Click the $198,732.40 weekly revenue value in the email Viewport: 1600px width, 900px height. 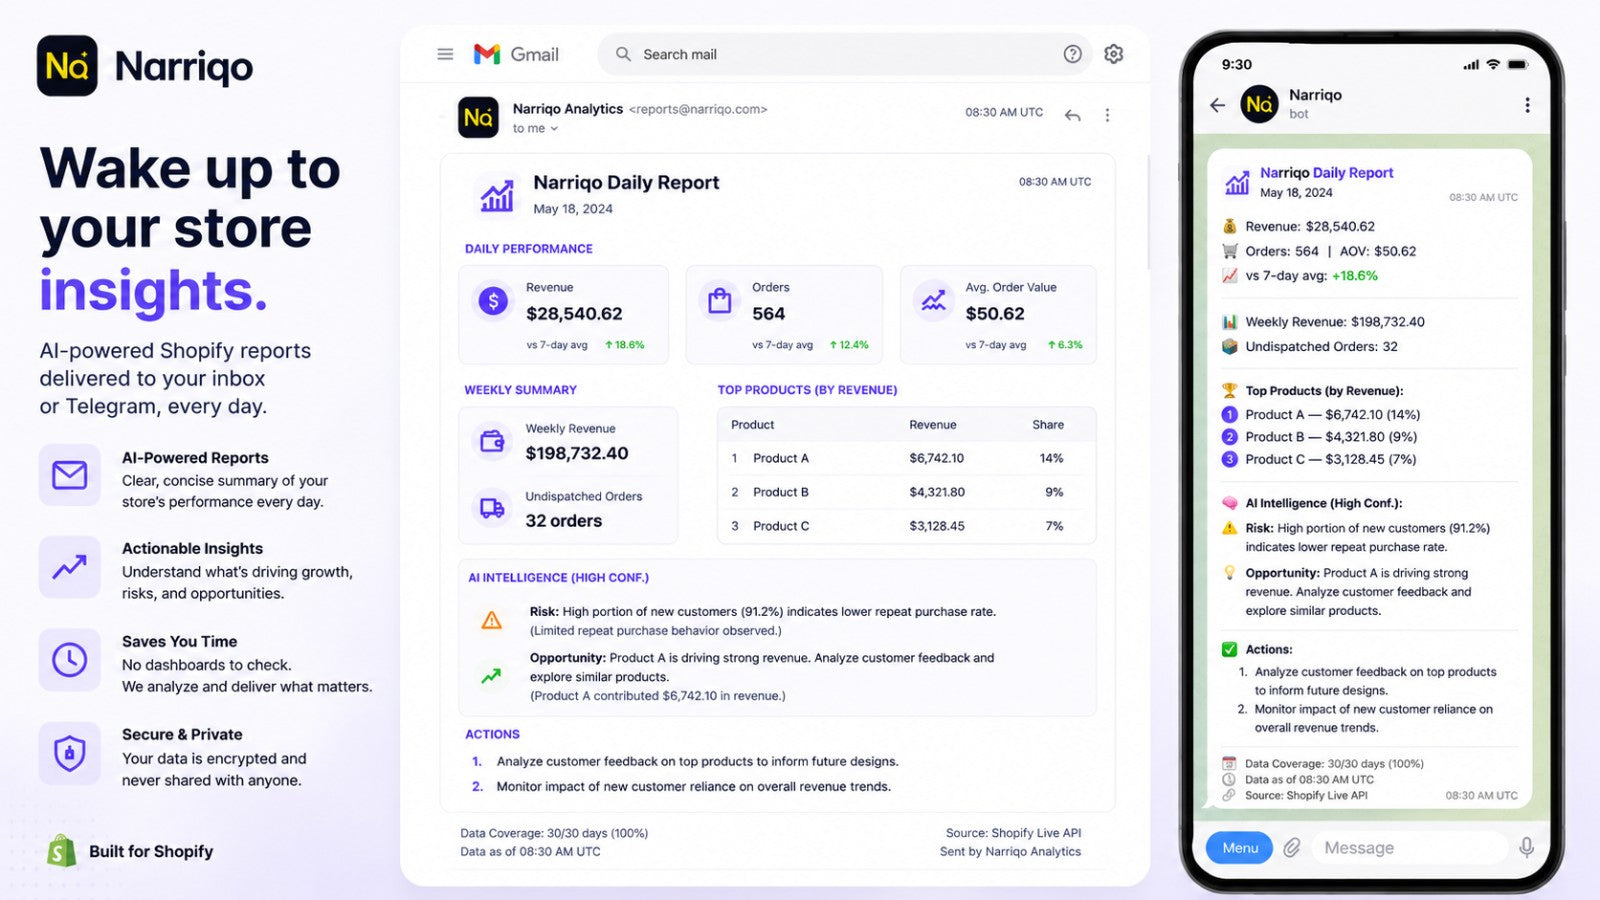pyautogui.click(x=577, y=454)
